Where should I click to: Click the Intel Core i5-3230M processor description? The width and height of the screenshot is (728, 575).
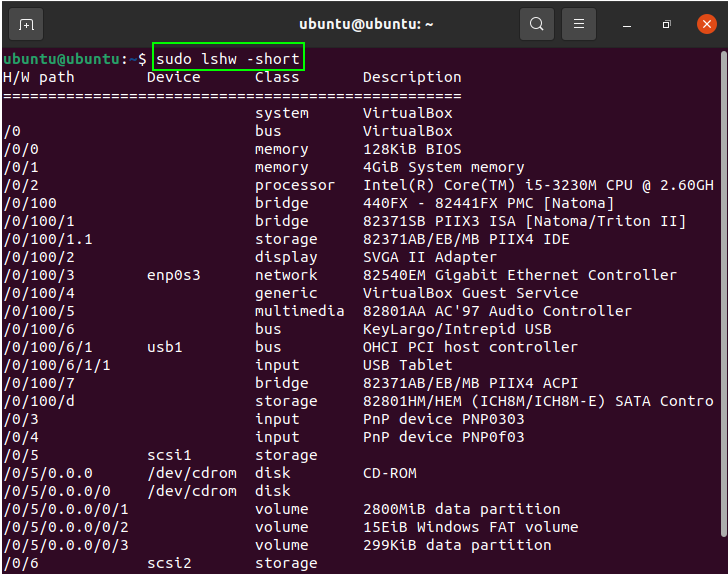(x=538, y=185)
